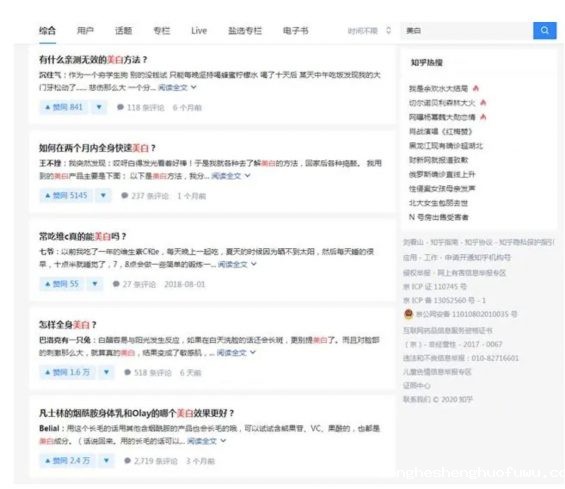
Task: Switch to the 话题 tab
Action: pos(124,31)
